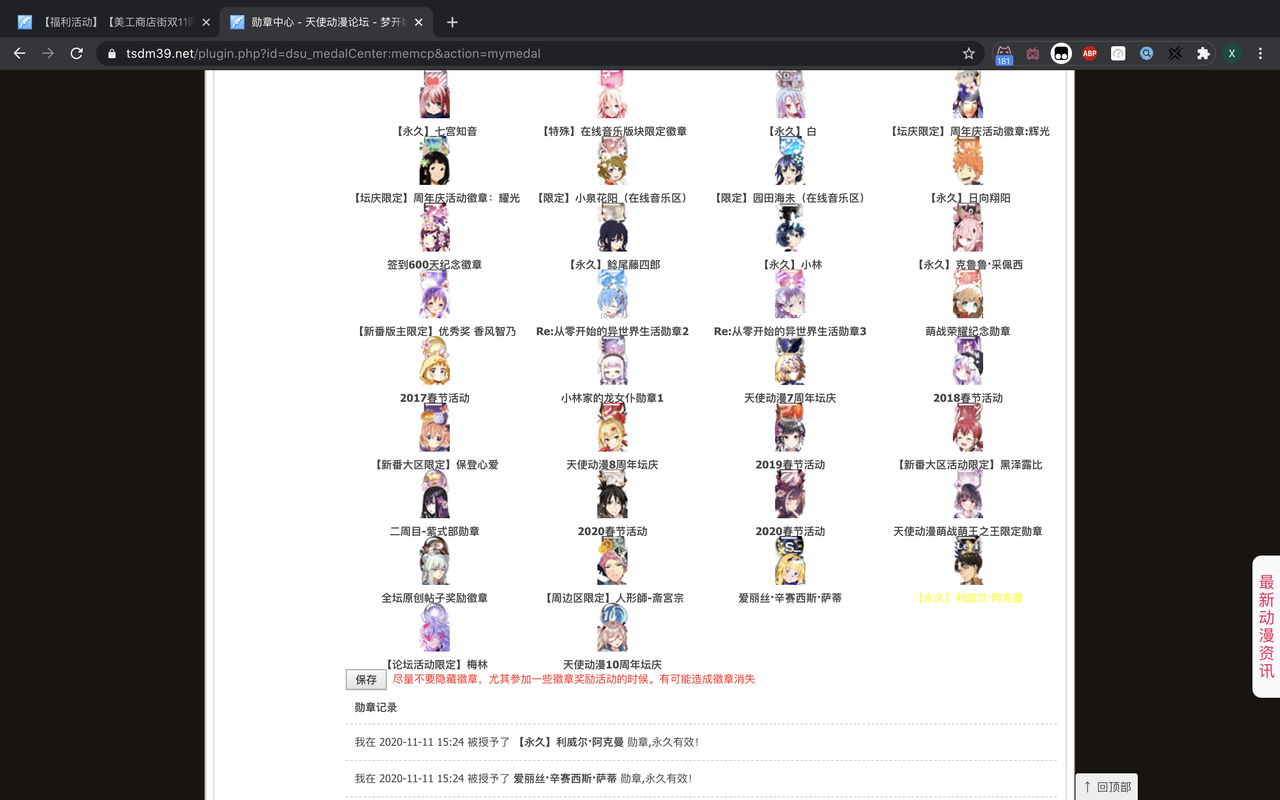The height and width of the screenshot is (800, 1280).
Task: Click the 爱丽丝·辛赛西斯·萨蒂 medal image
Action: (790, 562)
